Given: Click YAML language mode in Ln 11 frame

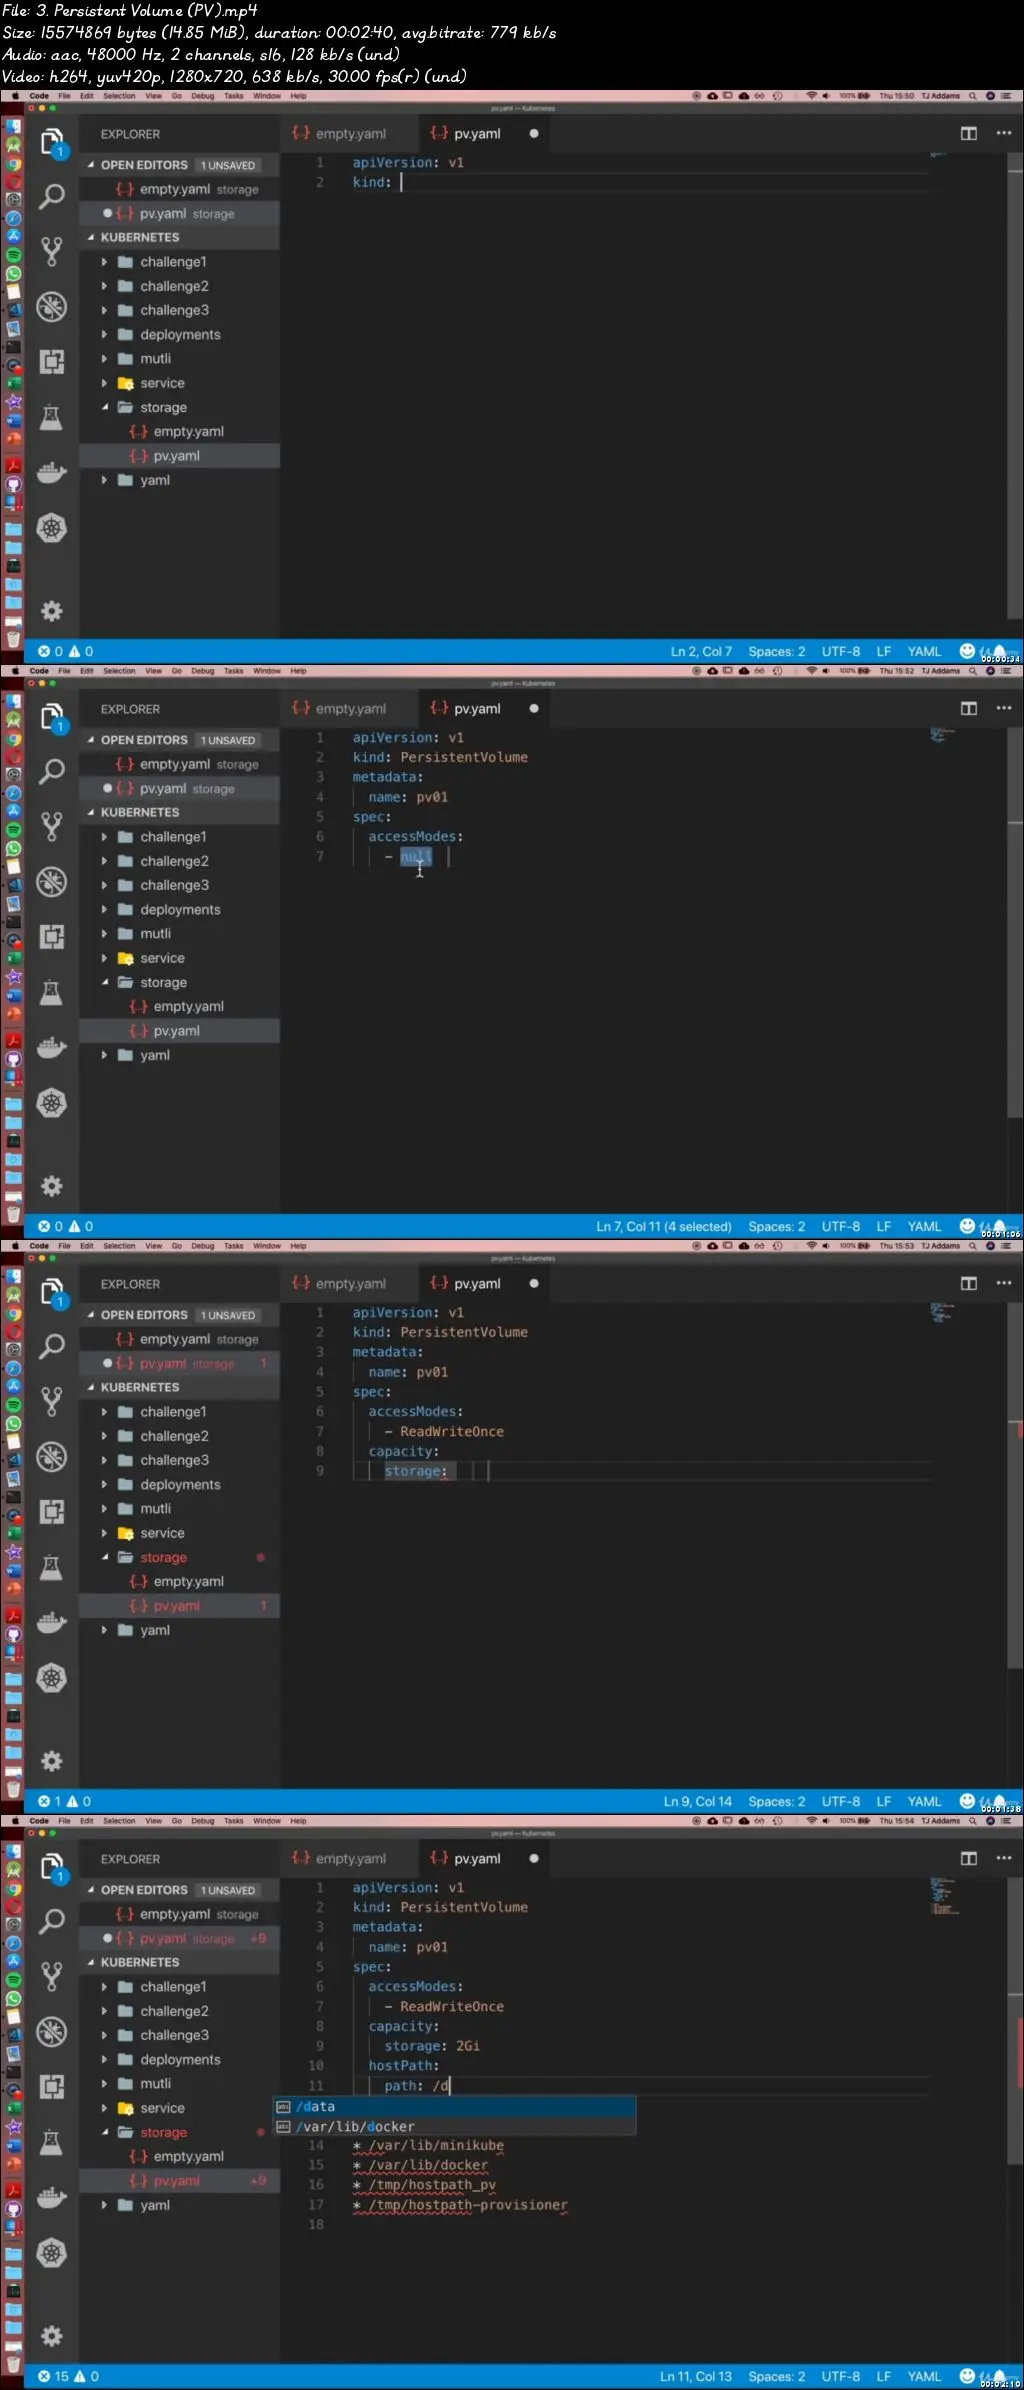Looking at the screenshot, I should click(x=924, y=2376).
